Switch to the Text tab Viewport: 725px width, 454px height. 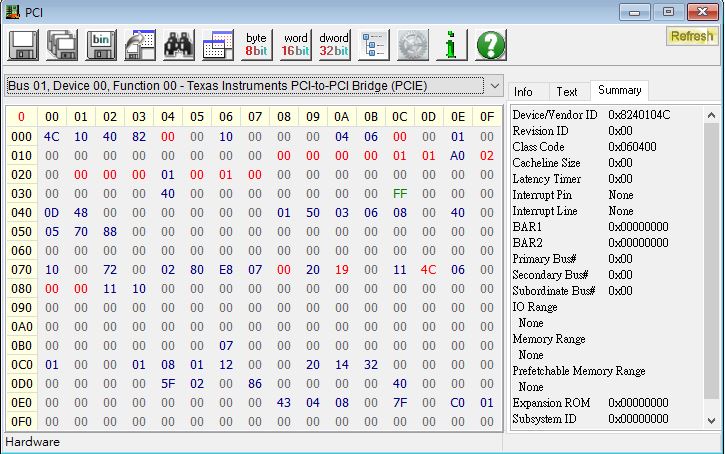567,92
